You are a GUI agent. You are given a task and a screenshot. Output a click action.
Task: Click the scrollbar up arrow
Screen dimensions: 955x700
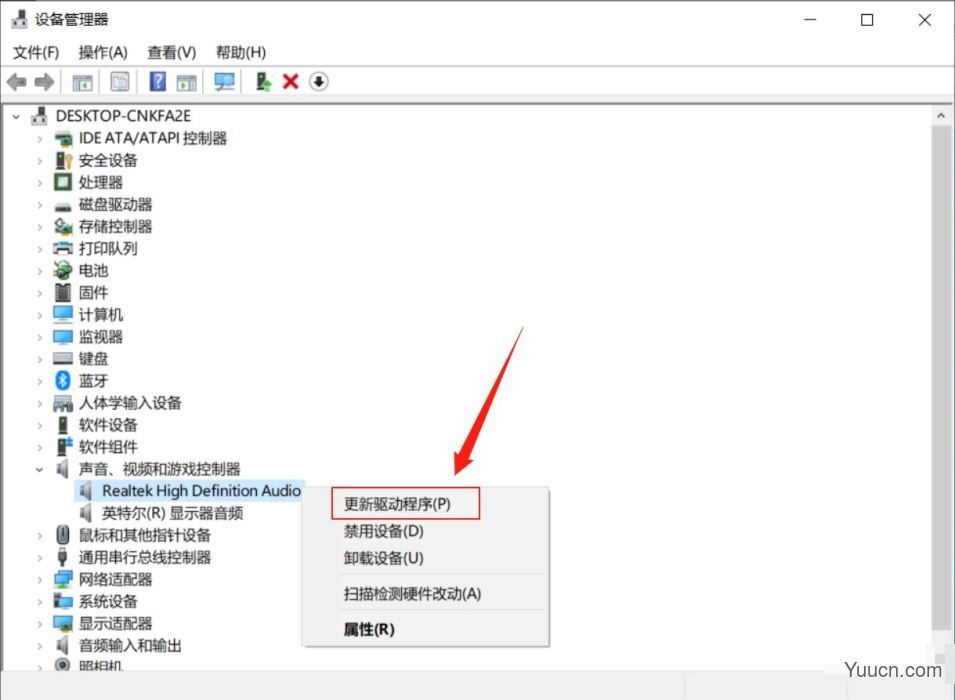coord(941,114)
